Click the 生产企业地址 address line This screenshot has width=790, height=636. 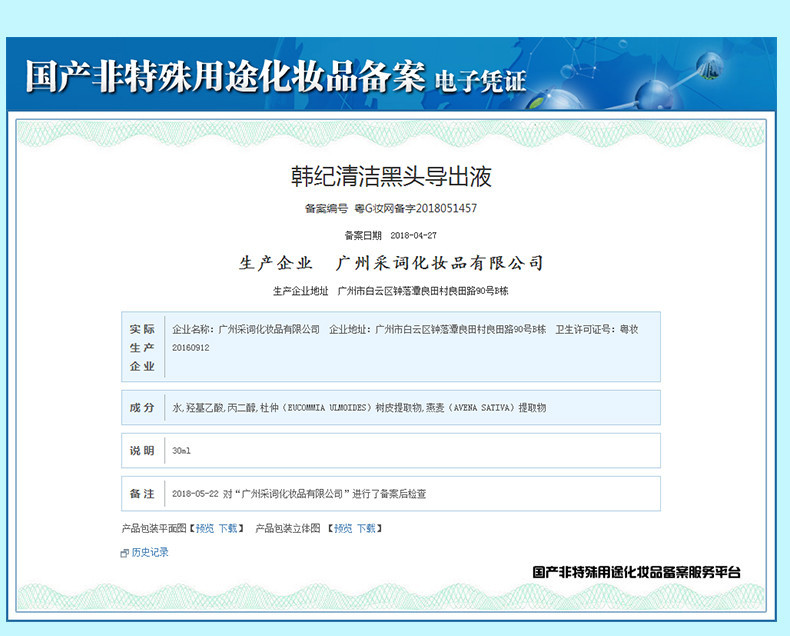click(391, 291)
